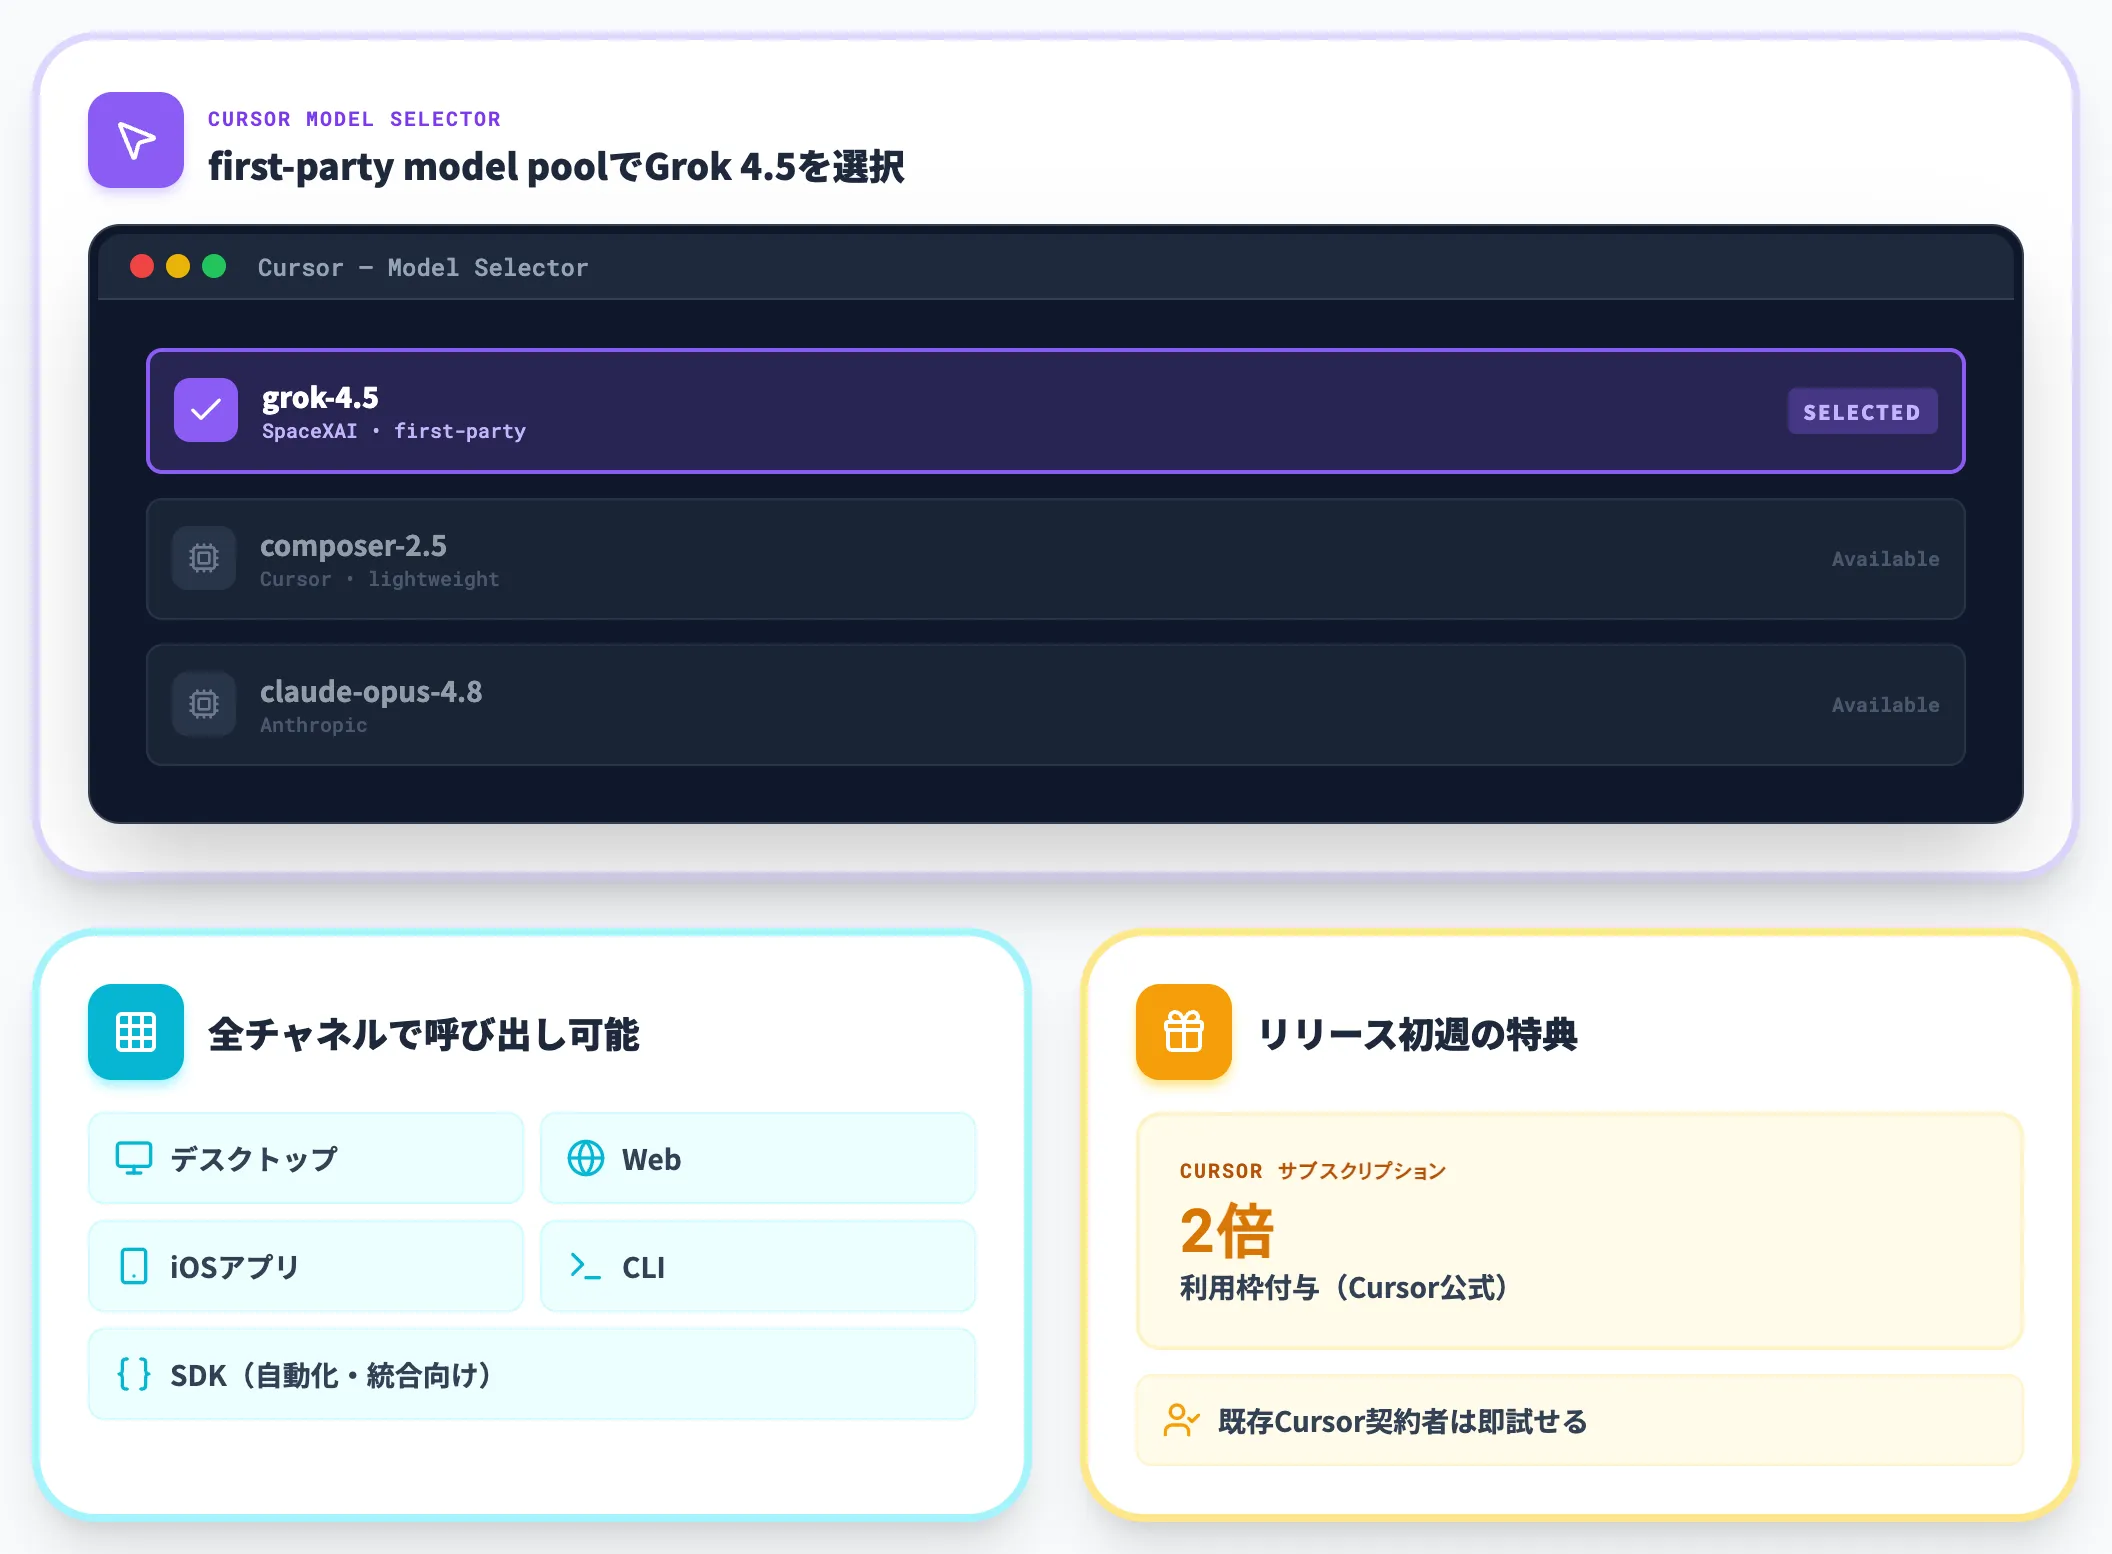Click the curly braces icon beside SDK

tap(134, 1374)
